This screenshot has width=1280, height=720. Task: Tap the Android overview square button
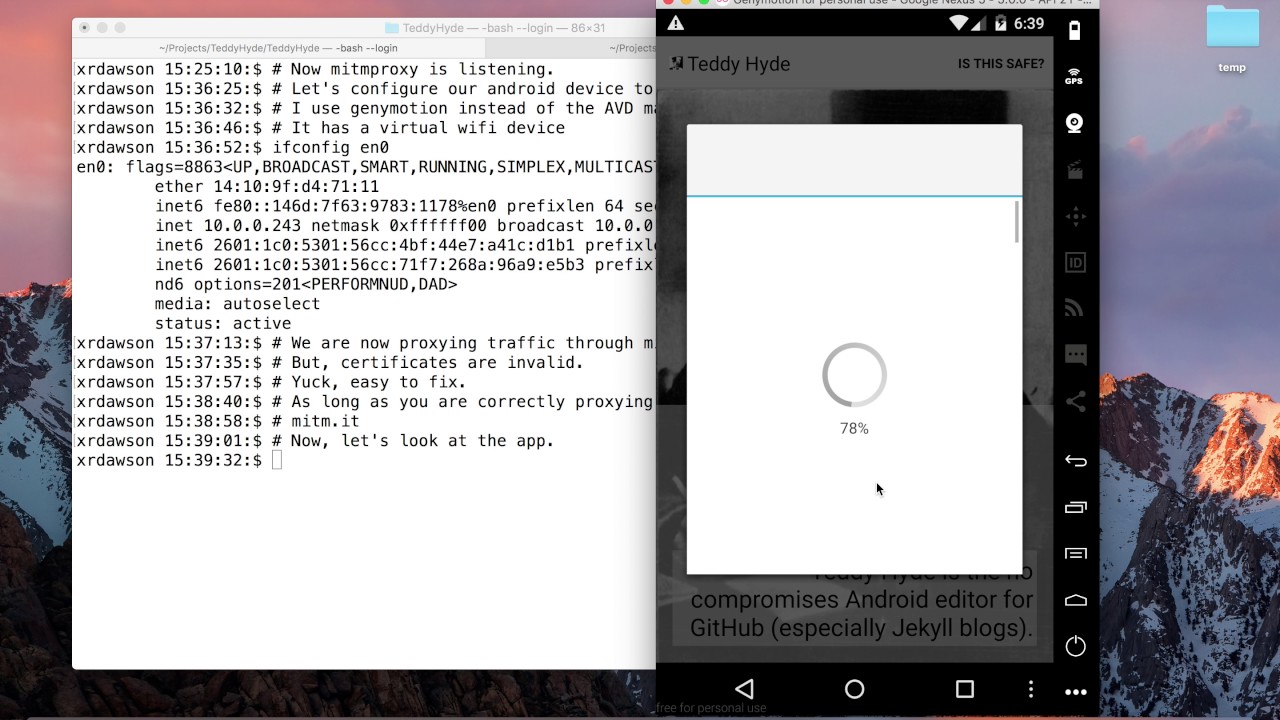coord(964,689)
